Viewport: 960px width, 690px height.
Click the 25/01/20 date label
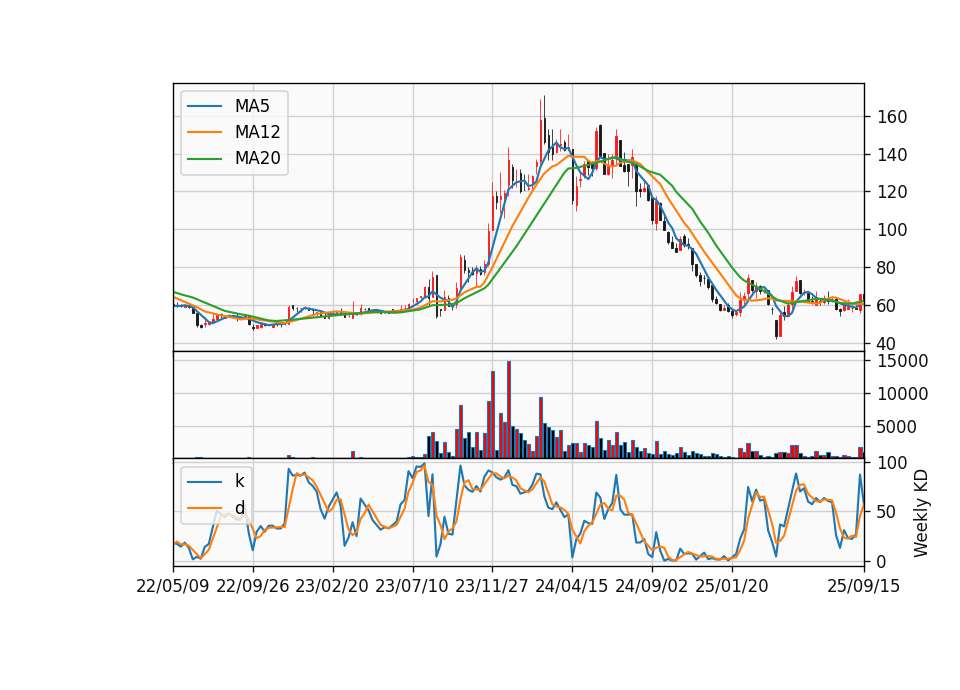(x=732, y=586)
